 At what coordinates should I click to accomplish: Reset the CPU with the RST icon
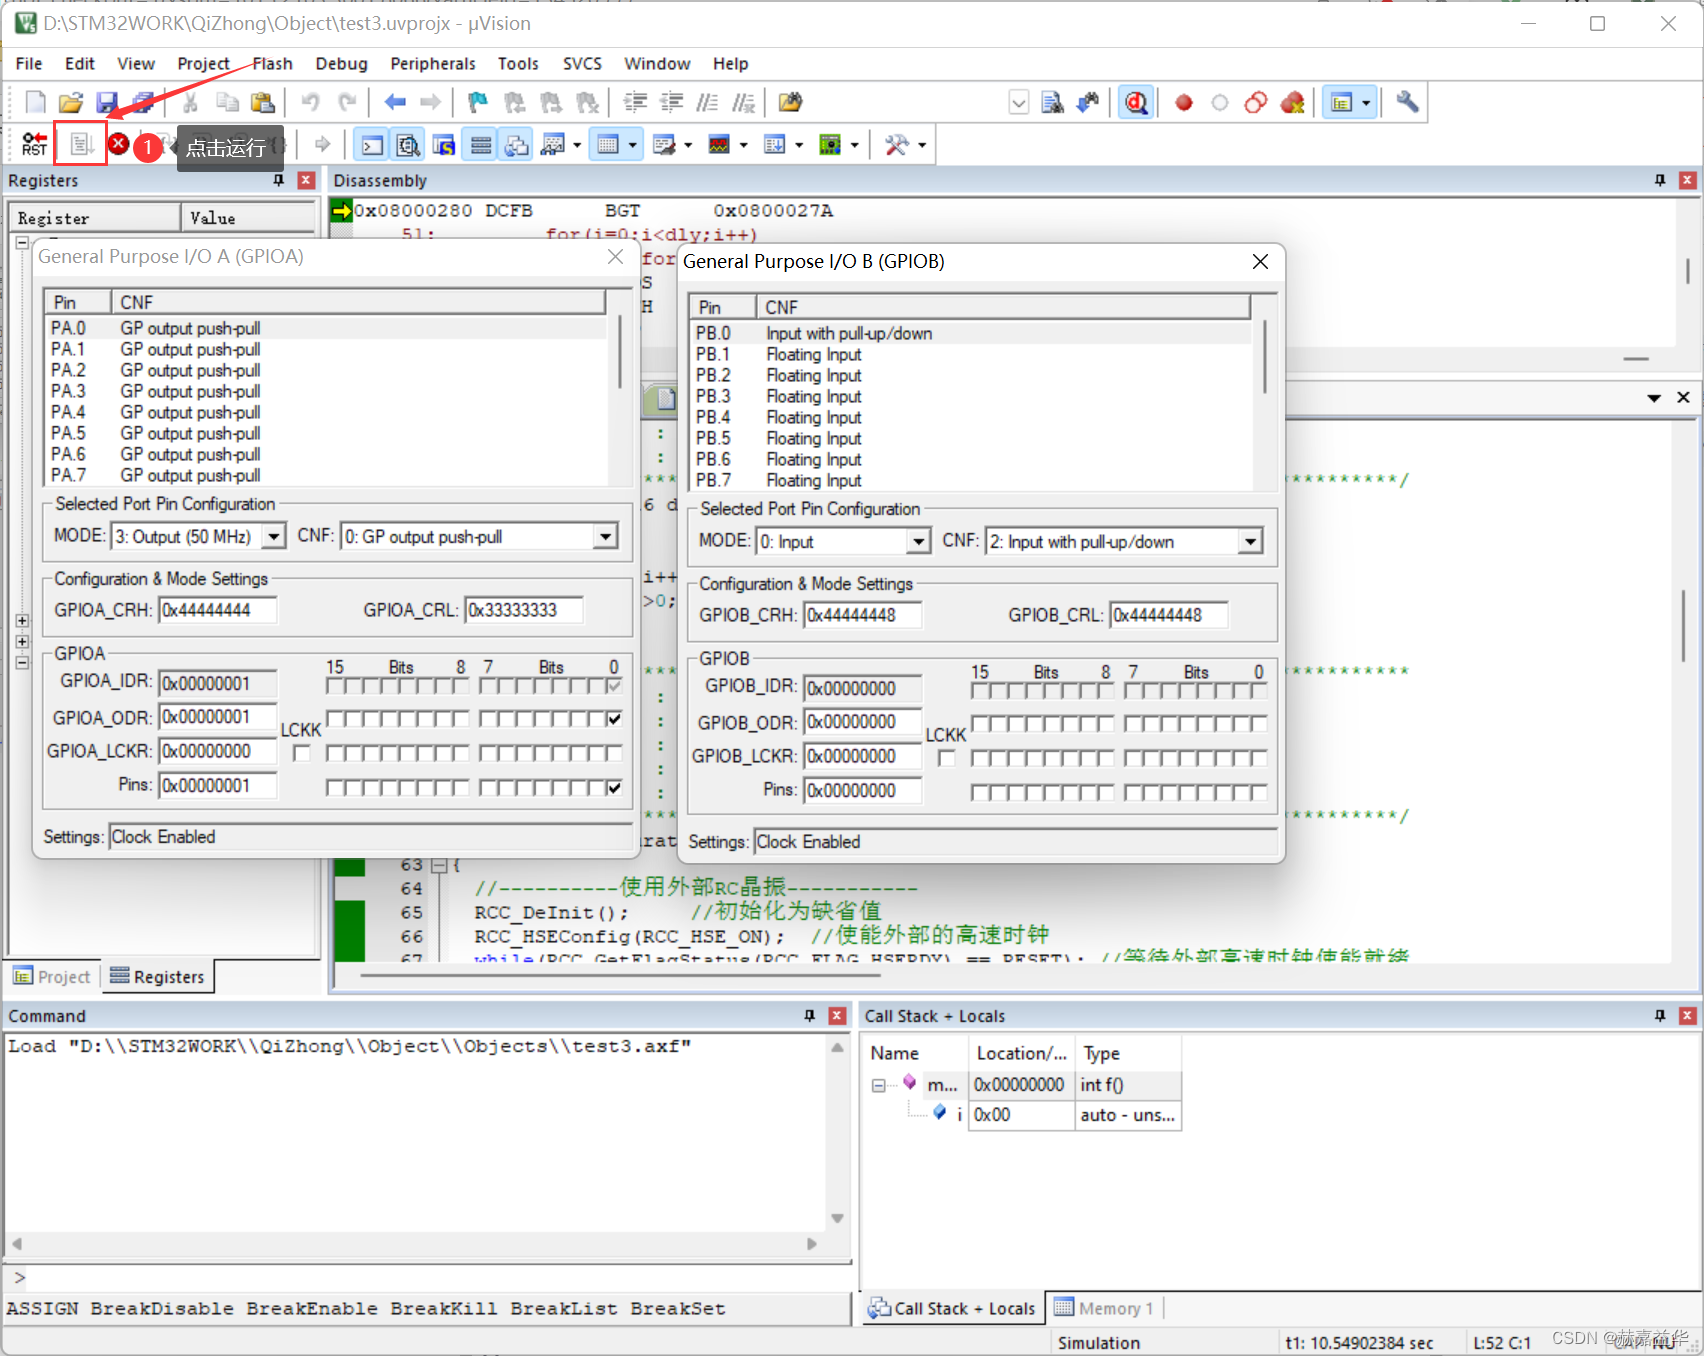[x=35, y=145]
